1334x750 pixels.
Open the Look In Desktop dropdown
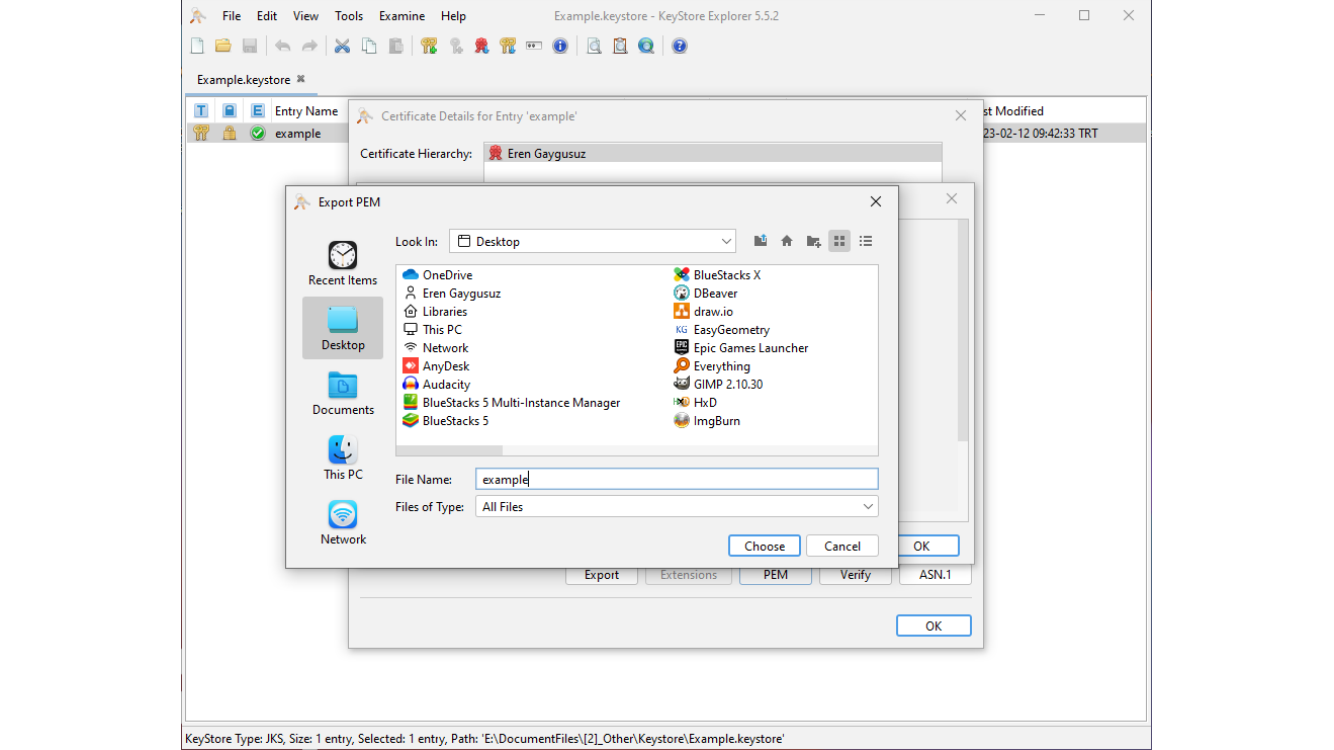(592, 241)
